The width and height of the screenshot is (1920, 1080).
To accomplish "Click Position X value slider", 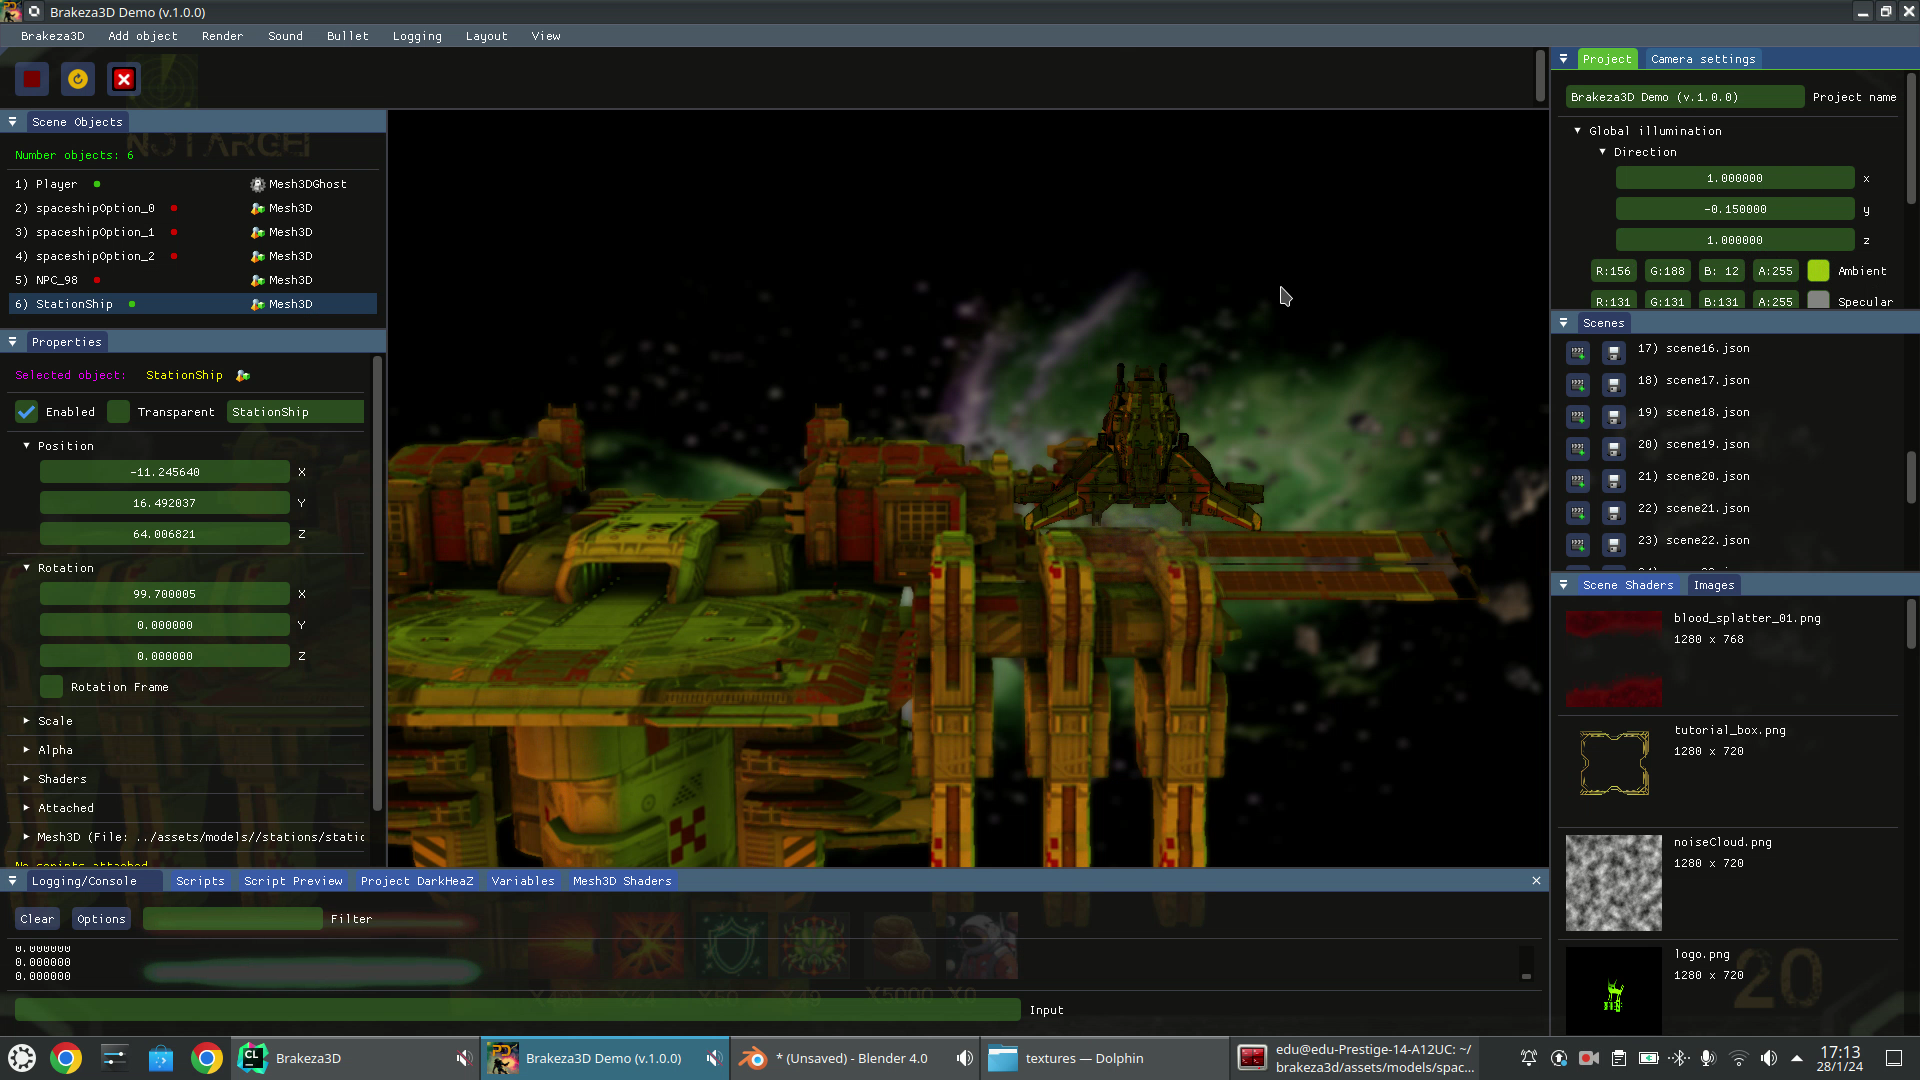I will pos(165,472).
